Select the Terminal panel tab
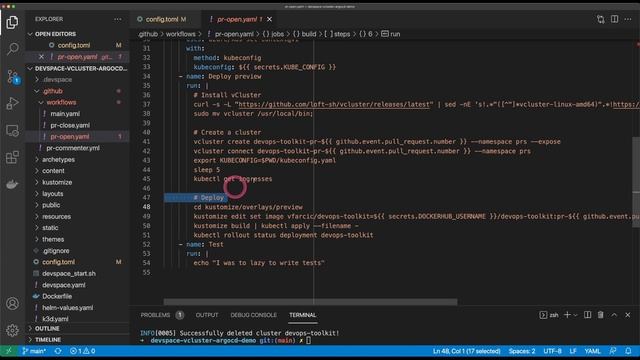This screenshot has width=640, height=360. coord(302,315)
